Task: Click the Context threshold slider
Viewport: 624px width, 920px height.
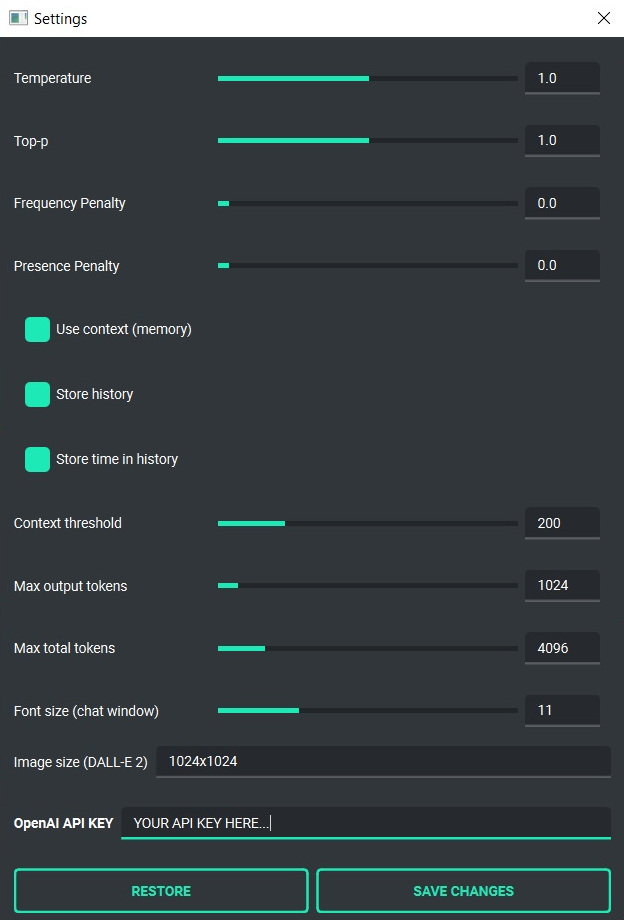Action: point(368,523)
